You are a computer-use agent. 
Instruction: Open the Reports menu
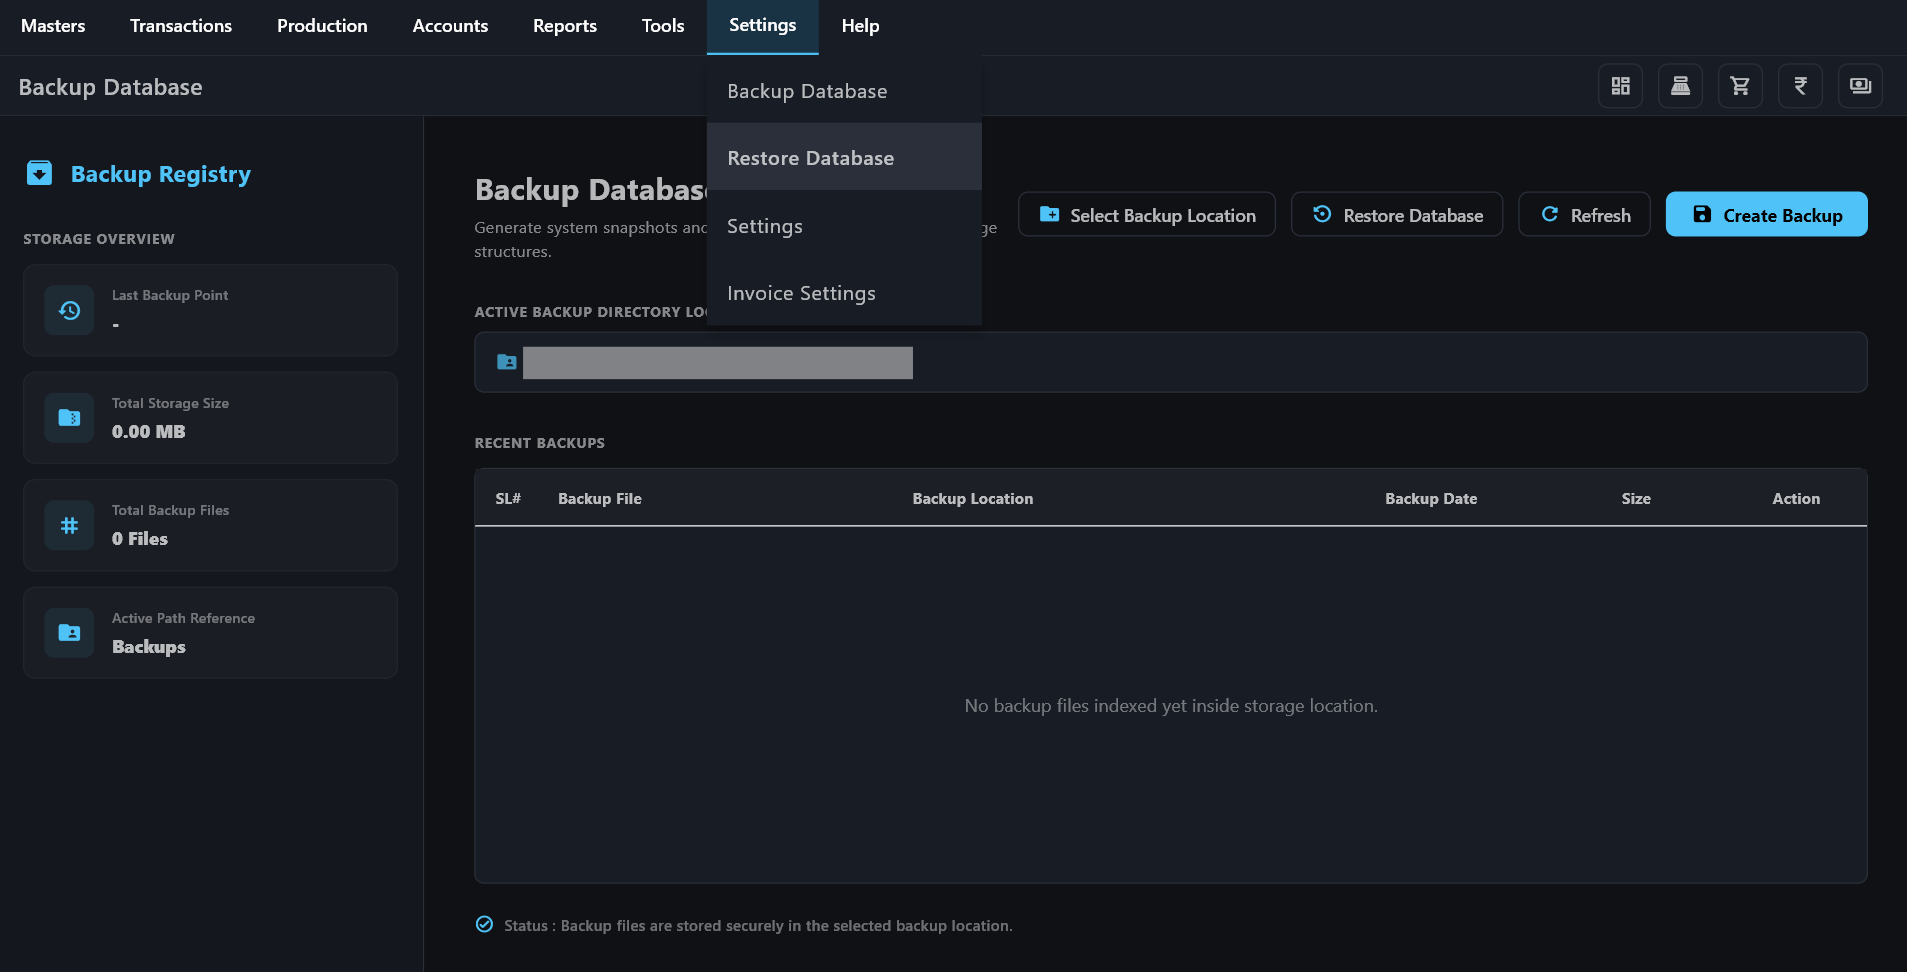pos(565,26)
